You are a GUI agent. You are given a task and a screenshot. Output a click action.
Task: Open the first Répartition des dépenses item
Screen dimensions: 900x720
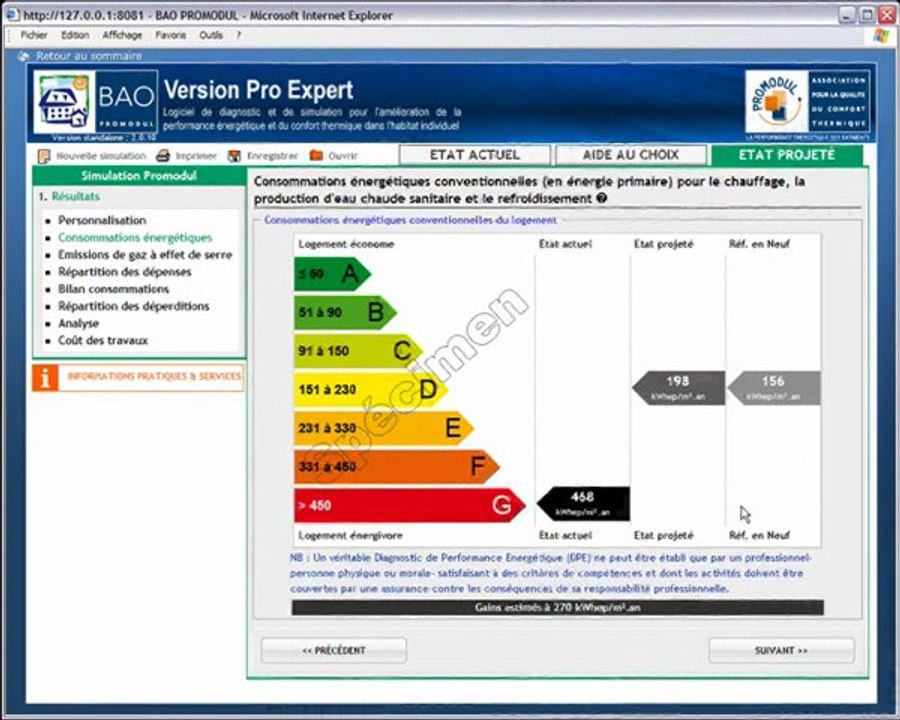click(125, 272)
